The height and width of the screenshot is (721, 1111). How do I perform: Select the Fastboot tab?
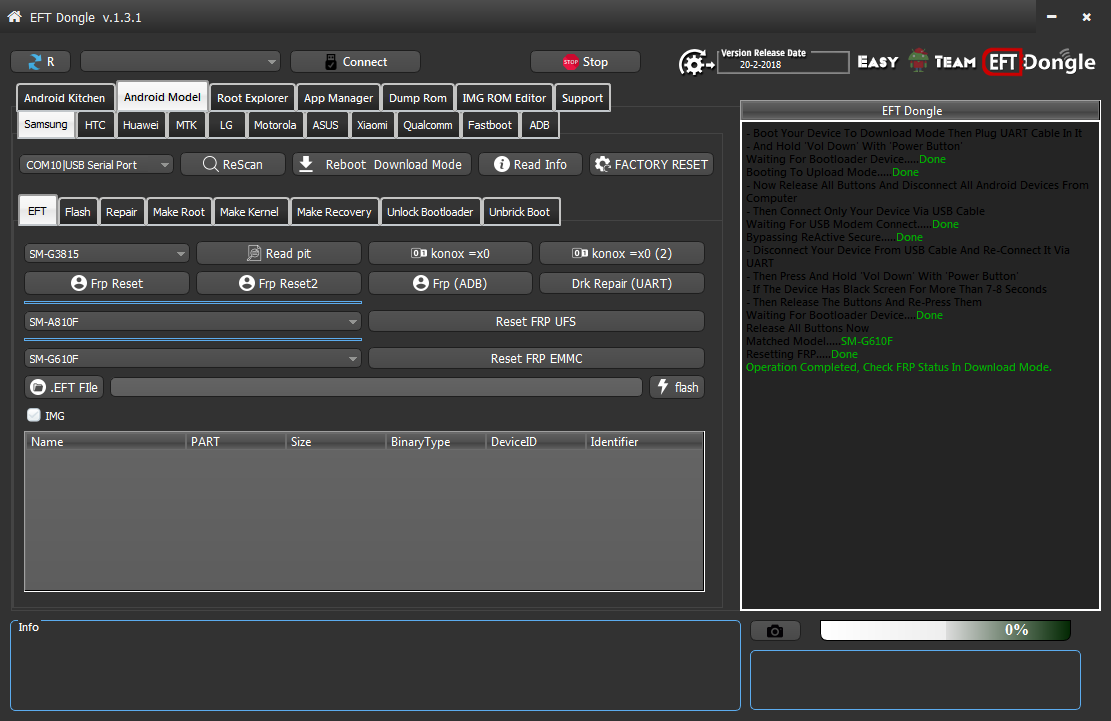[x=490, y=125]
